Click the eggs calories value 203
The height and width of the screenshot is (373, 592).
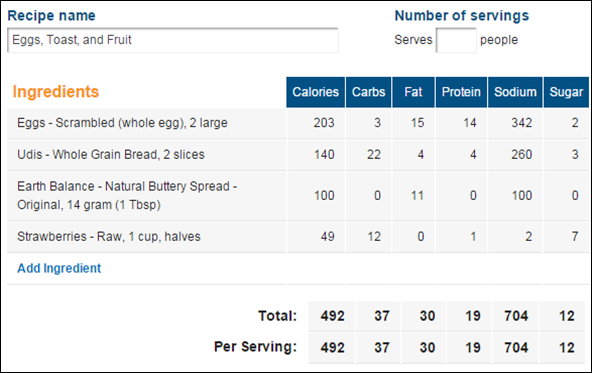[x=324, y=123]
